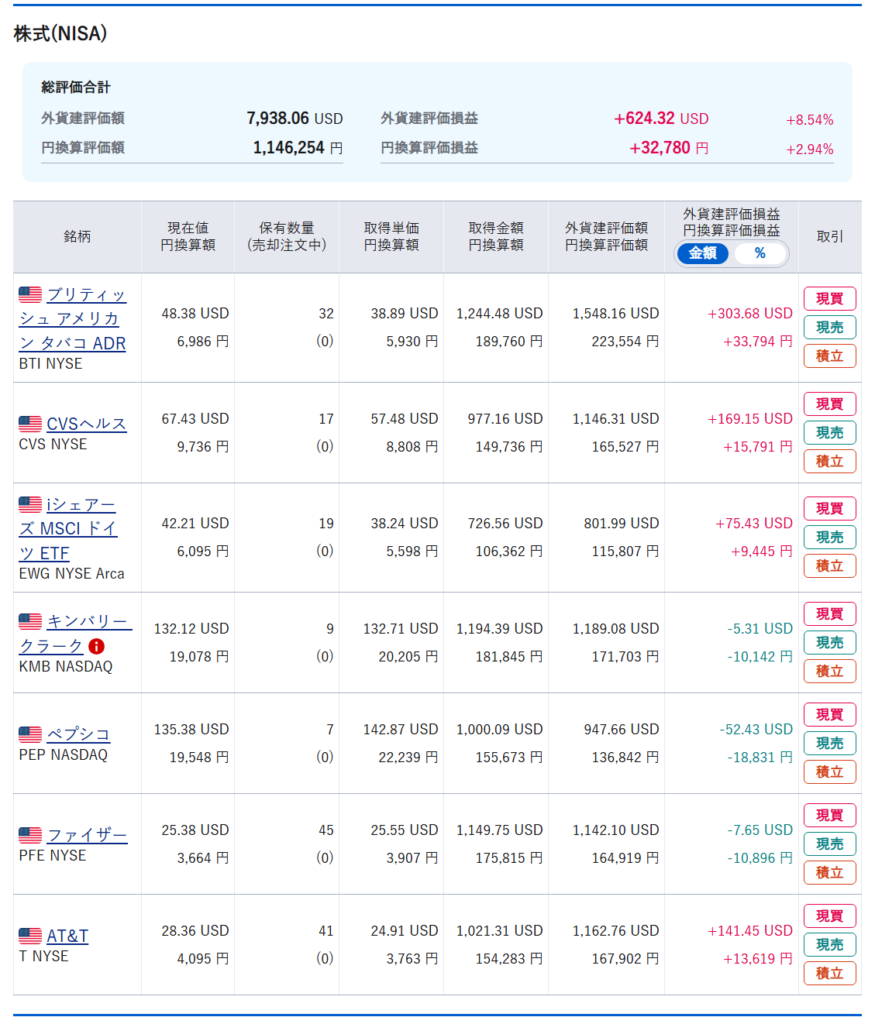Open the CVSヘルス stock link
The width and height of the screenshot is (875, 1024).
tap(86, 424)
